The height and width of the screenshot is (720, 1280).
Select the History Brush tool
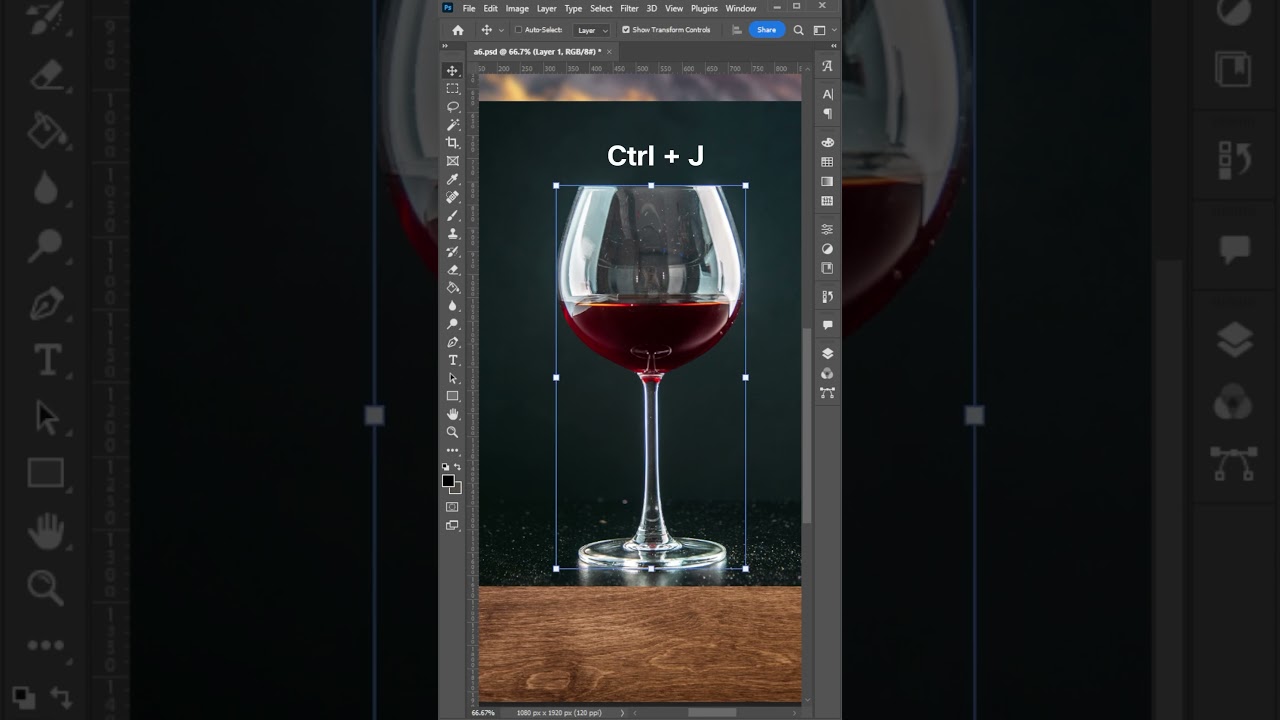tap(452, 251)
